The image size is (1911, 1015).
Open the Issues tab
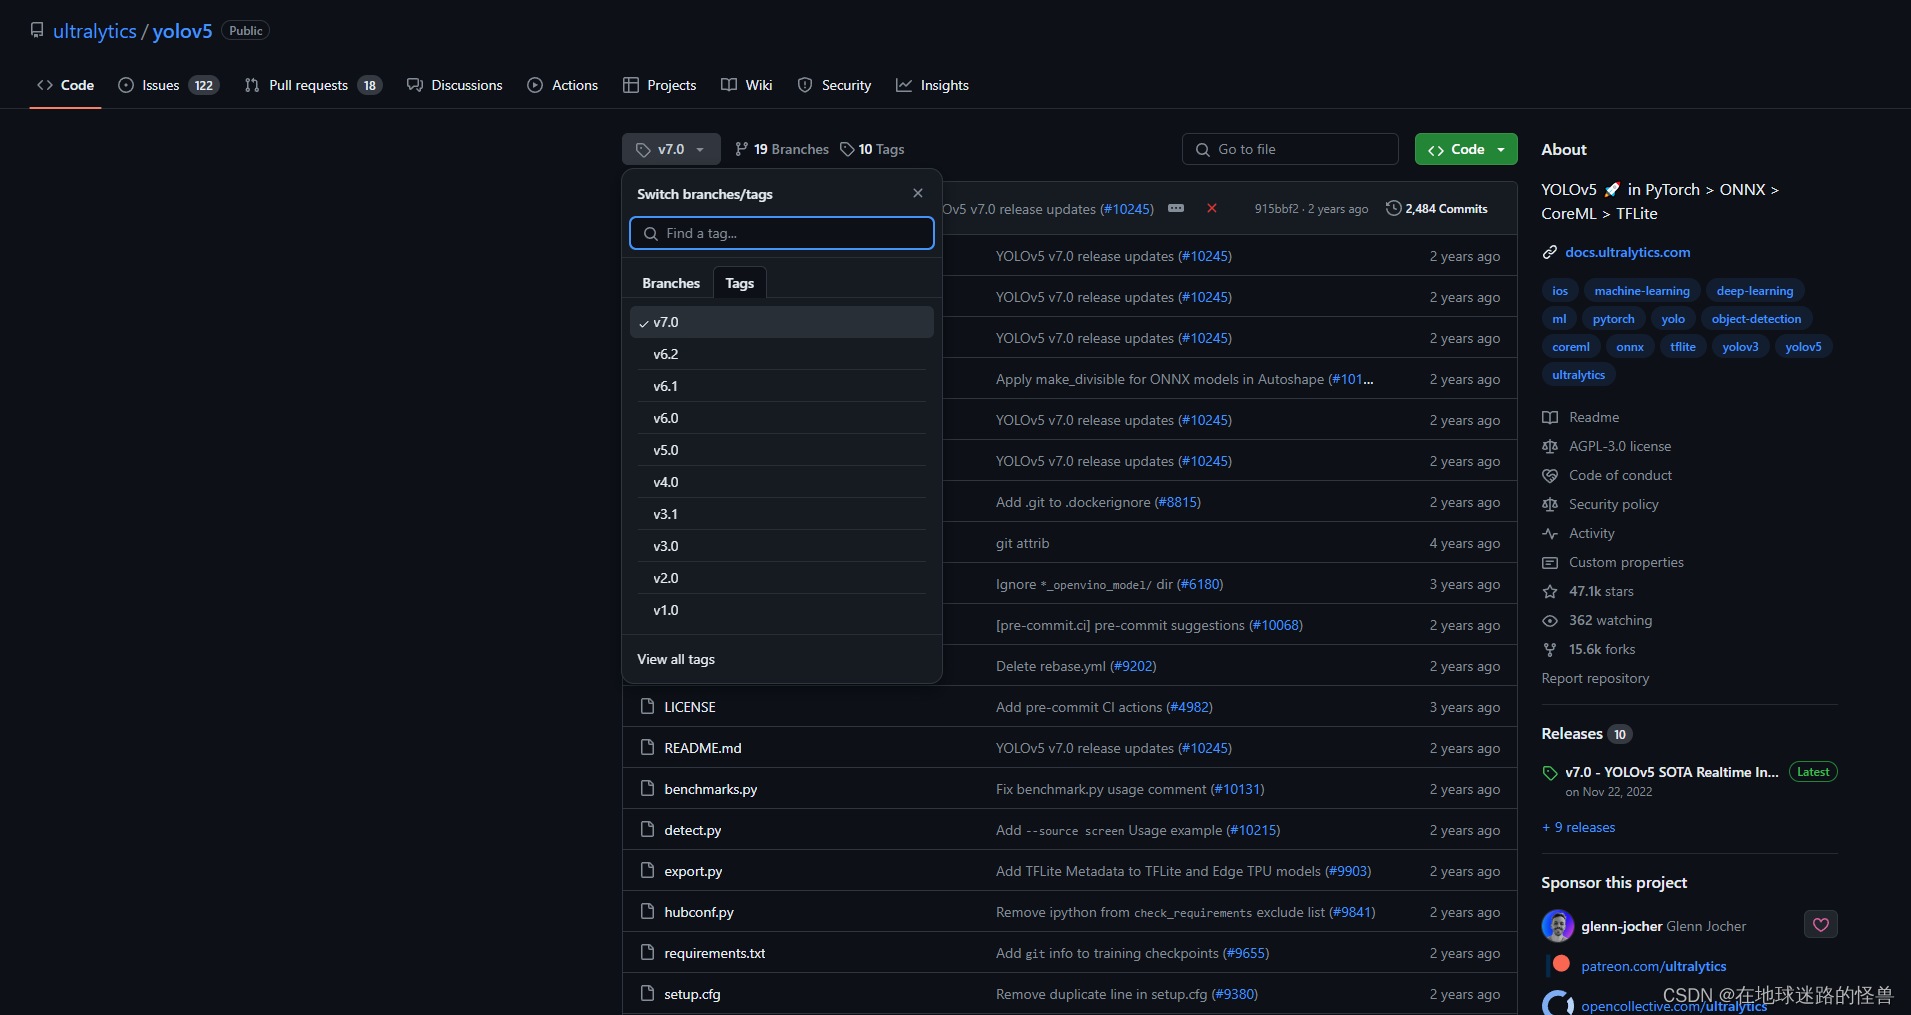coord(168,85)
